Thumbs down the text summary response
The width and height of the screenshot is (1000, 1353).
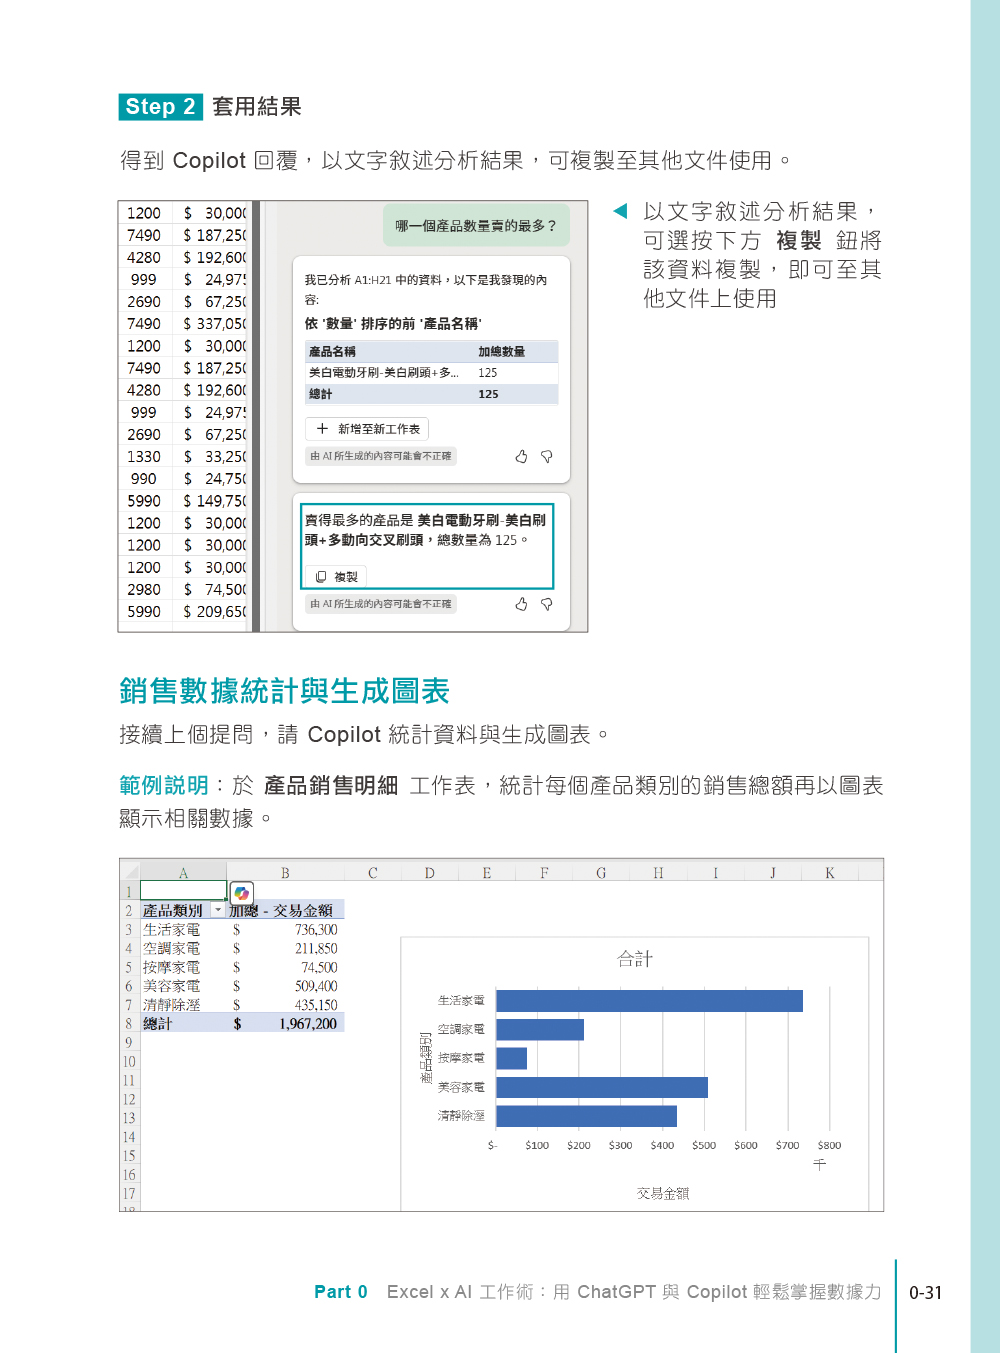547,604
